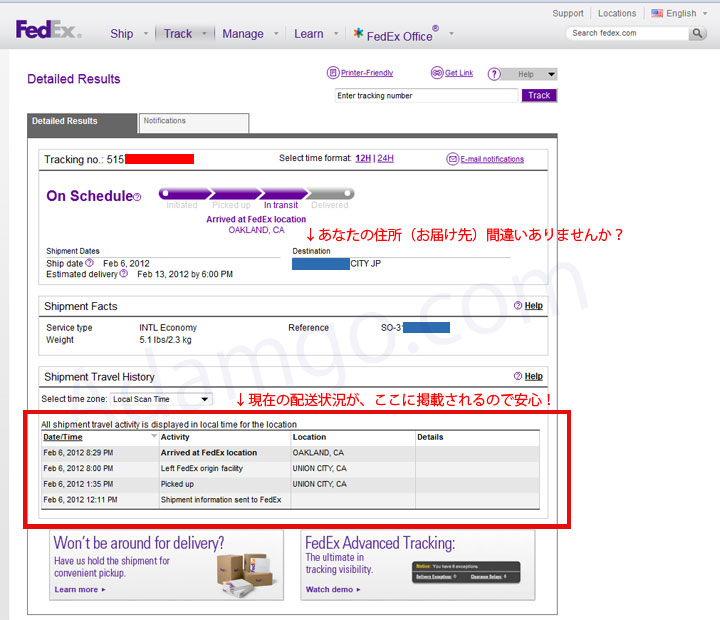This screenshot has height=620, width=720.
Task: Click Shipment information sent to FedEx row
Action: (x=290, y=500)
